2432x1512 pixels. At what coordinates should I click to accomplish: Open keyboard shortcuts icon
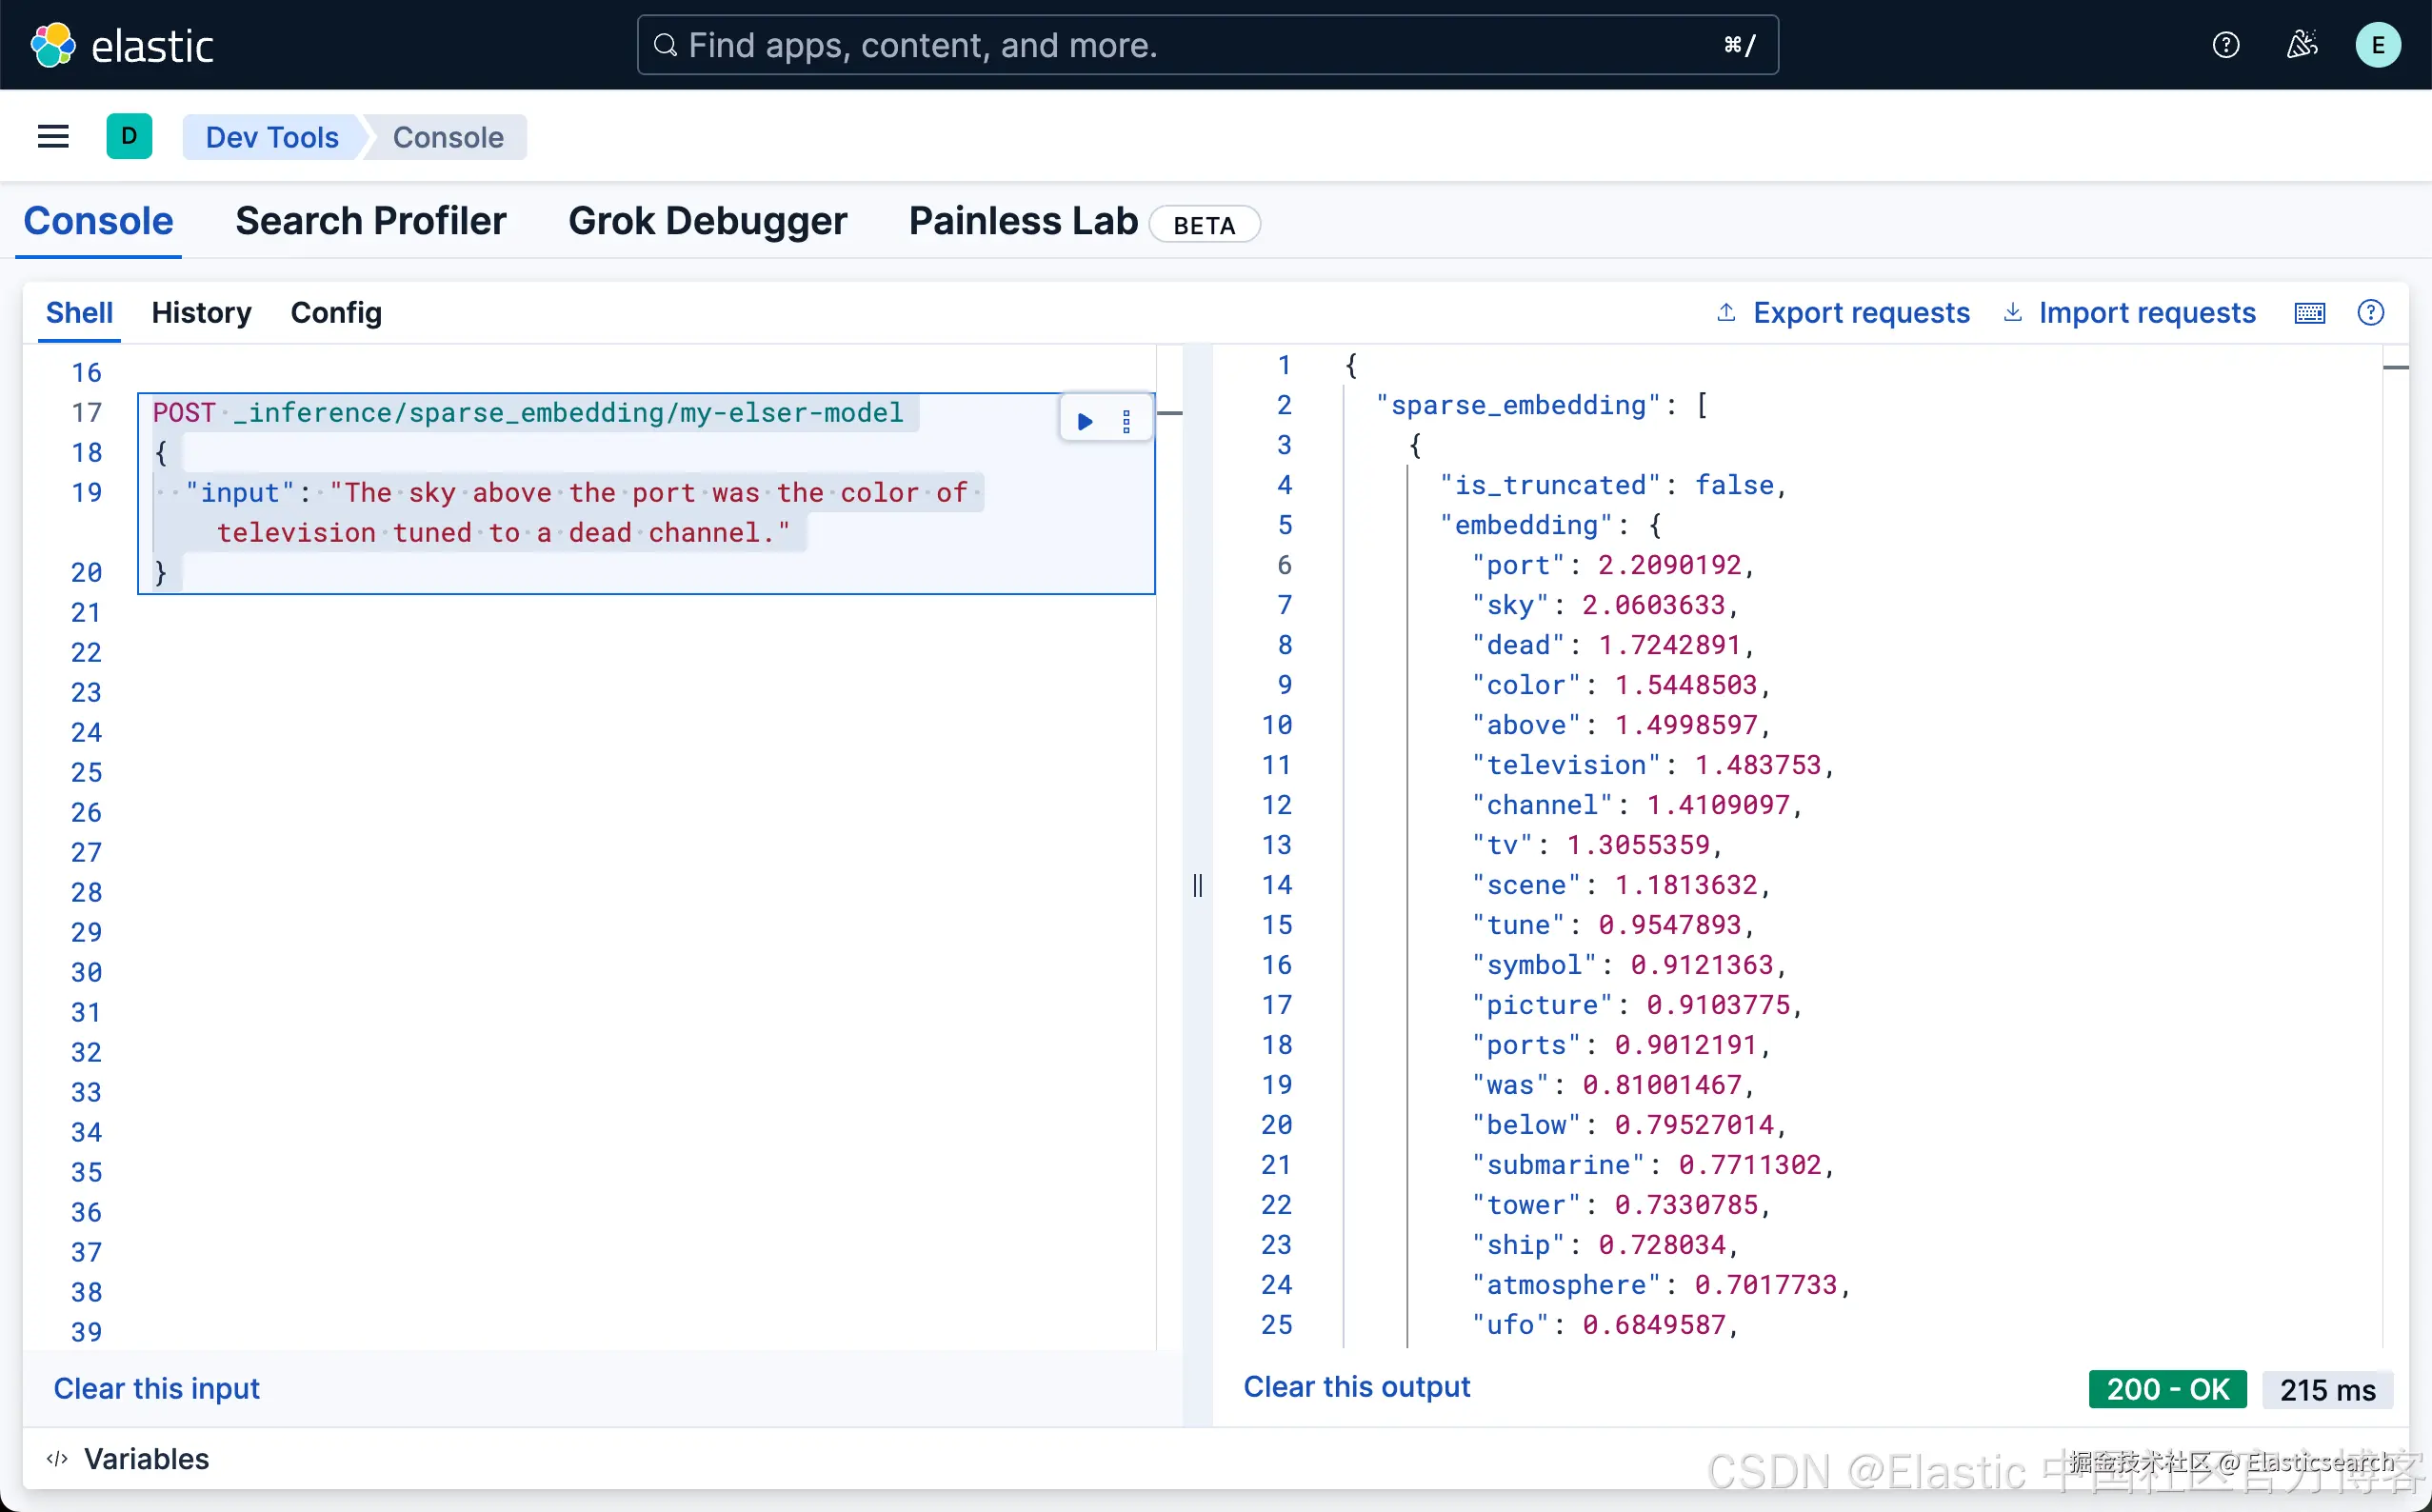2309,313
